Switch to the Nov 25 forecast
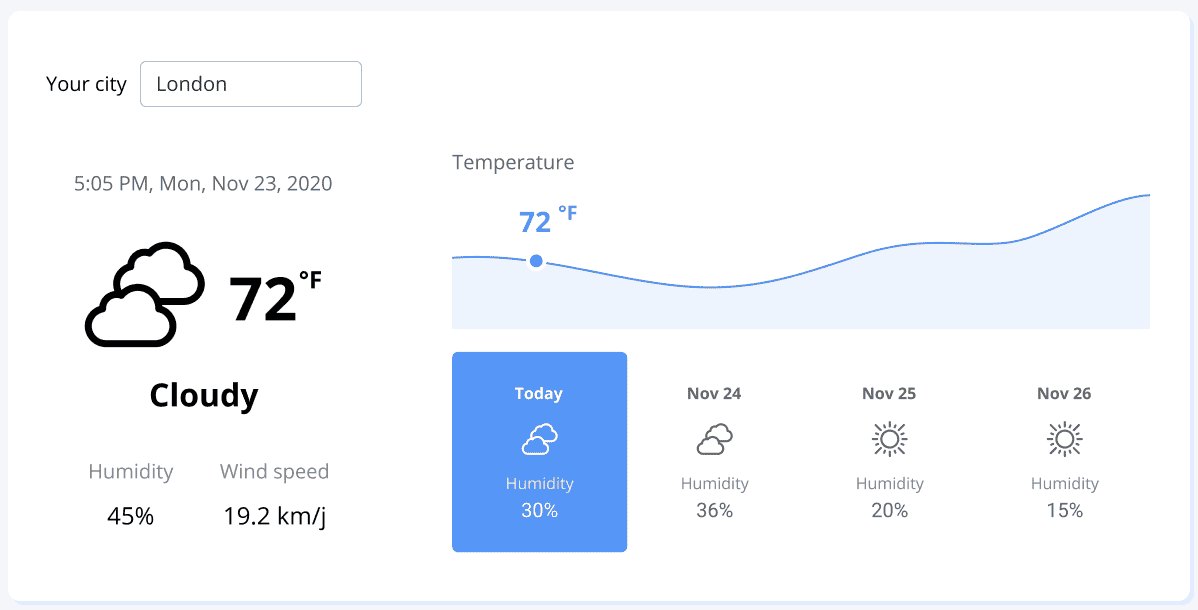This screenshot has height=610, width=1198. [889, 452]
